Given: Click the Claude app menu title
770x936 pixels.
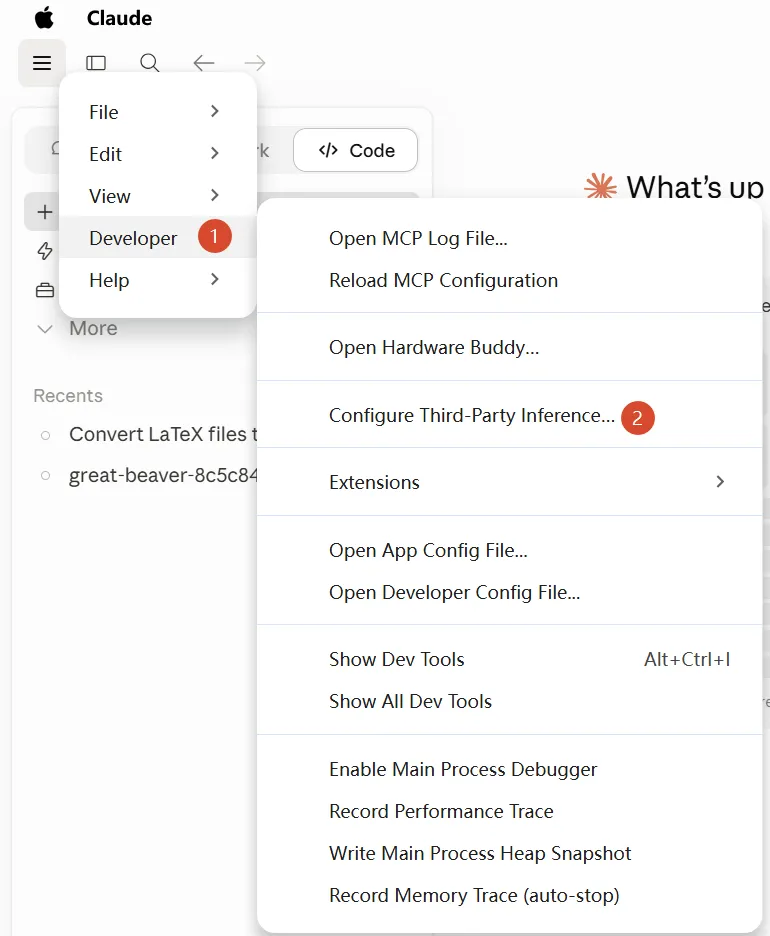Looking at the screenshot, I should 119,18.
